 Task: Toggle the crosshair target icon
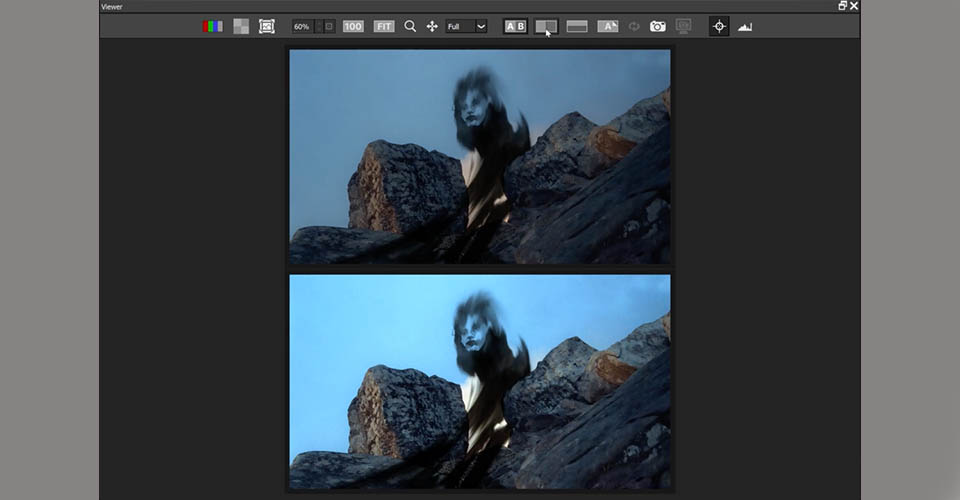[x=719, y=26]
